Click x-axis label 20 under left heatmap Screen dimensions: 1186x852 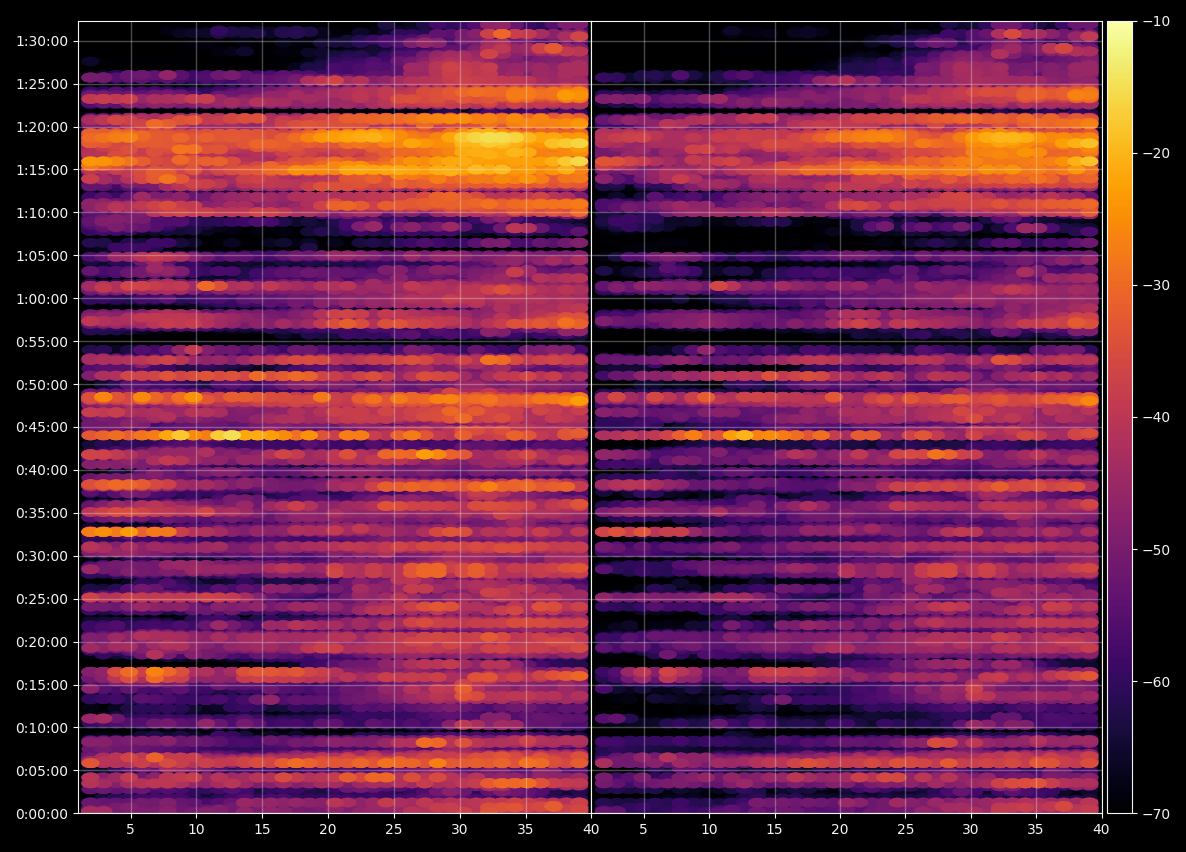tap(328, 829)
